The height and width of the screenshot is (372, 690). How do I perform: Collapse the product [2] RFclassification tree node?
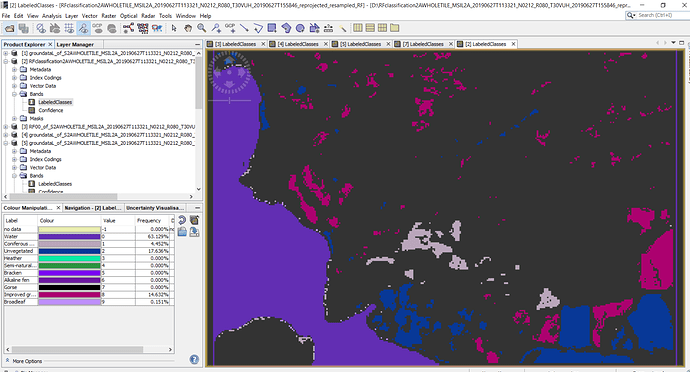(x=6, y=61)
